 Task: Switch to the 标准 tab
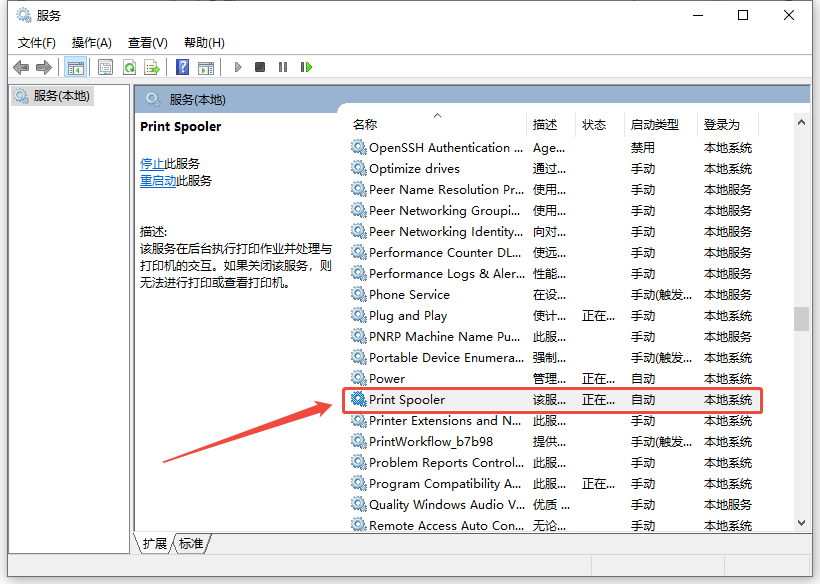pos(191,544)
